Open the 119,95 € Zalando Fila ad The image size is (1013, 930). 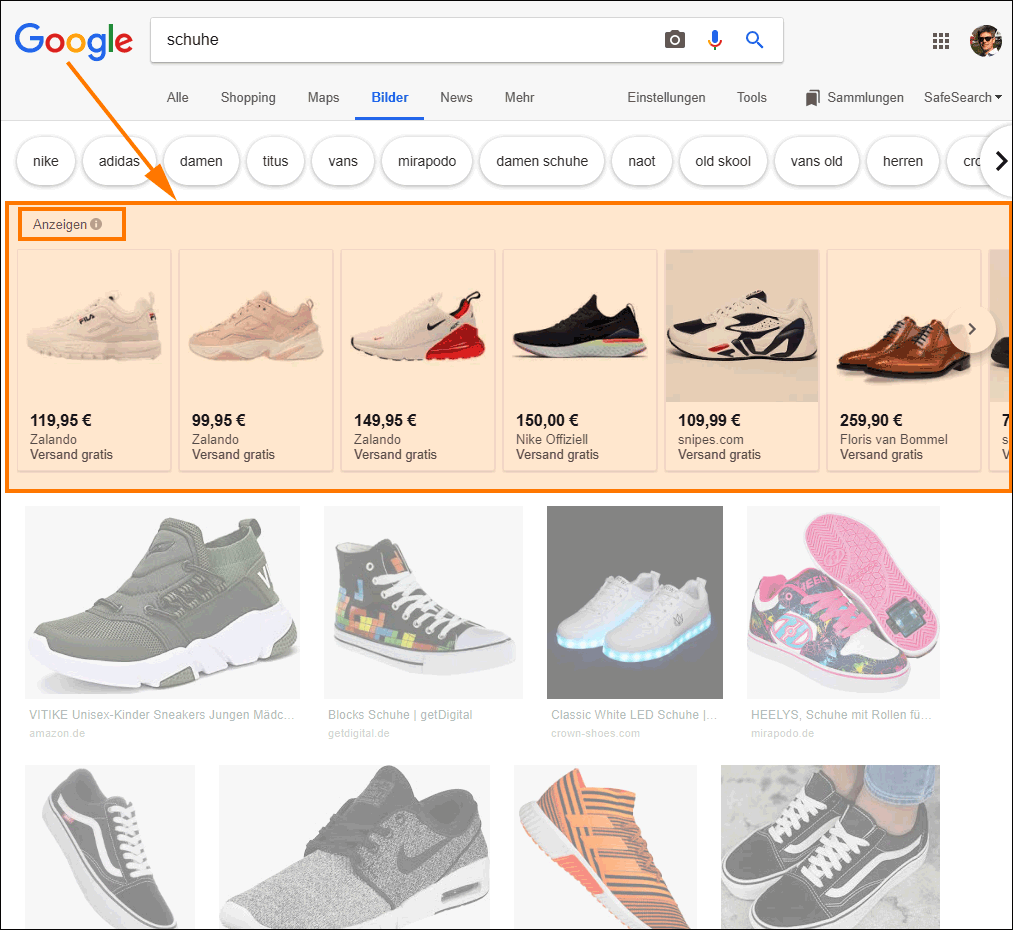(94, 360)
